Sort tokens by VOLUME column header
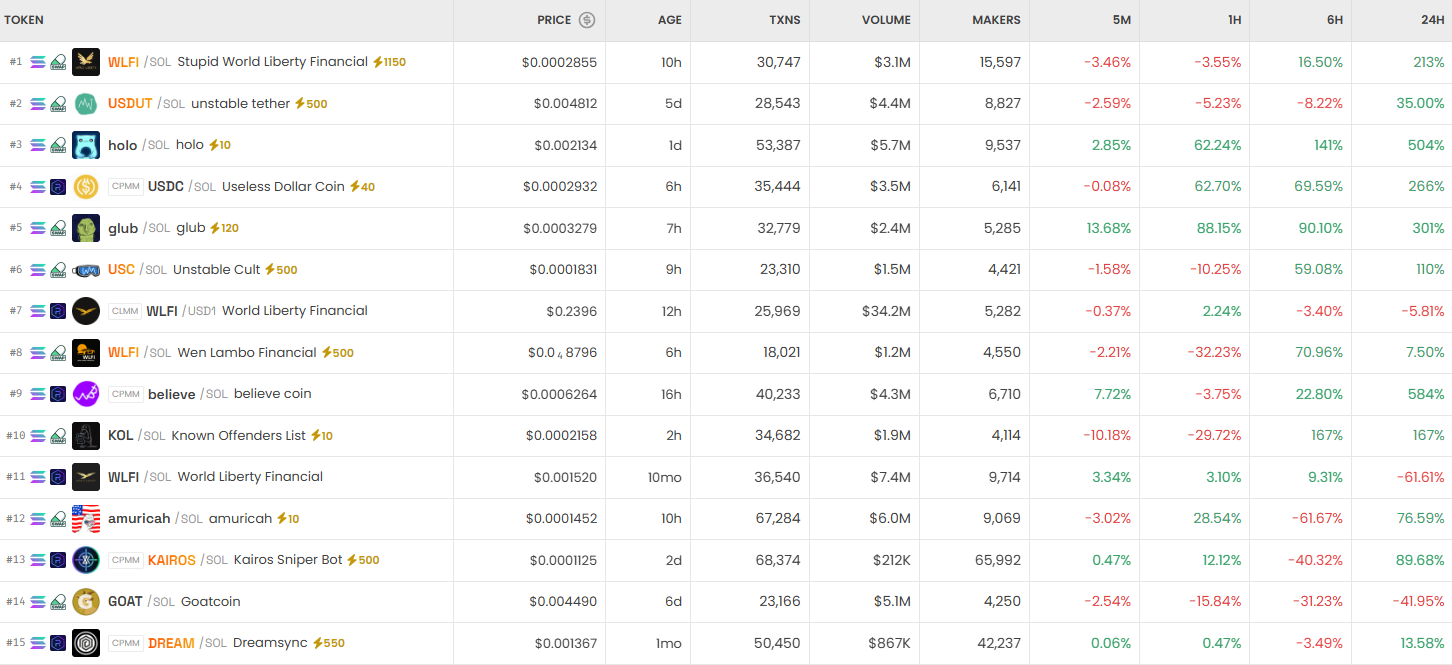Image resolution: width=1452 pixels, height=665 pixels. 886,20
